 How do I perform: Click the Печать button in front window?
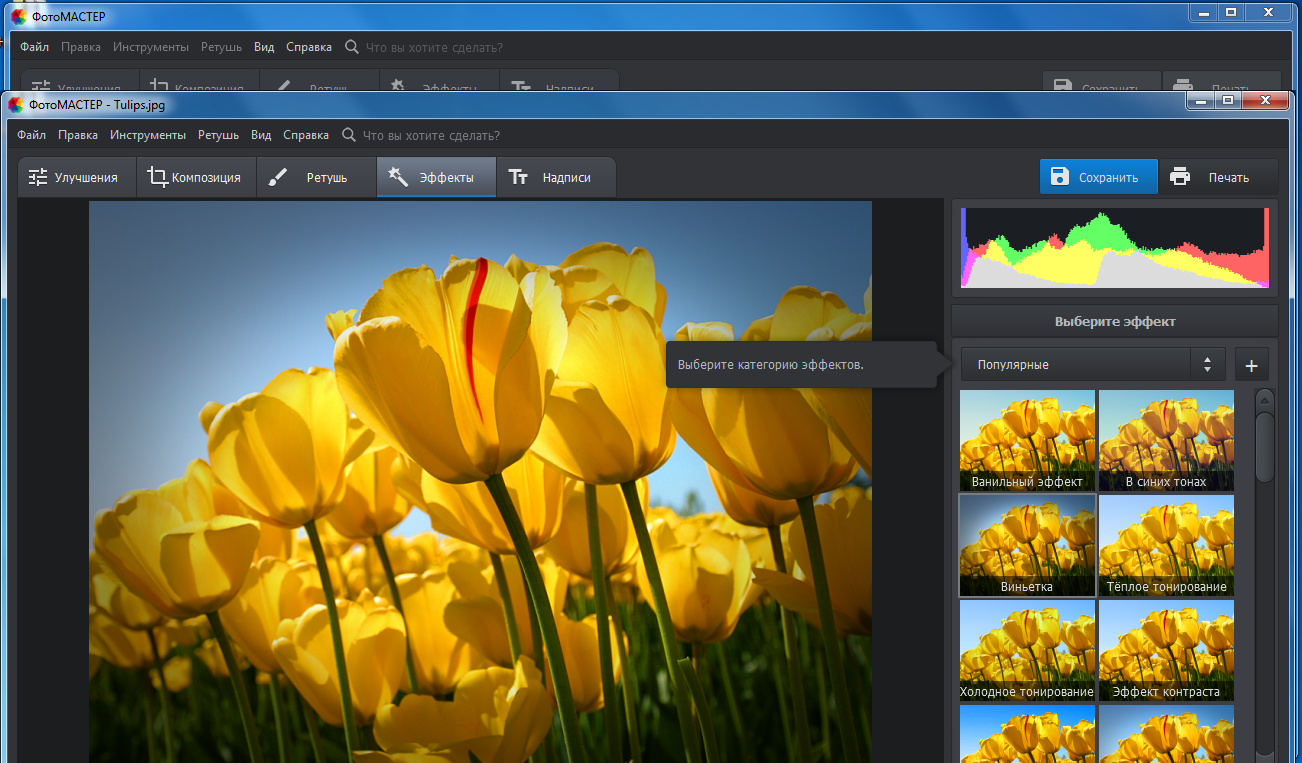coord(1218,177)
